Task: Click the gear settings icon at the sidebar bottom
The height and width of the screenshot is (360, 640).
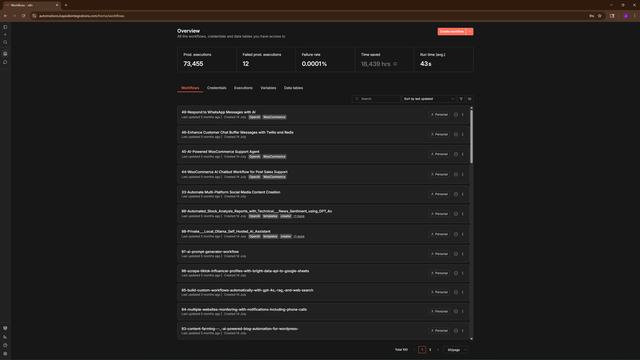Action: 5,354
